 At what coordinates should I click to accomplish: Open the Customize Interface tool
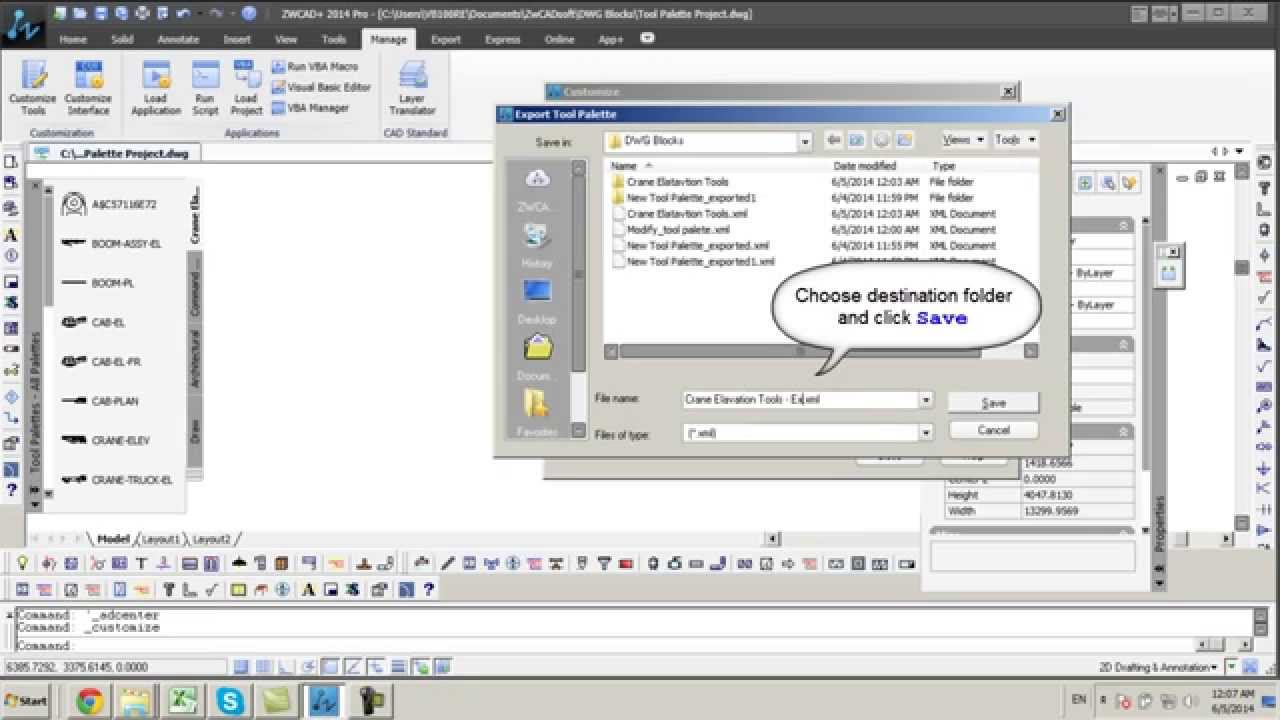tap(88, 88)
